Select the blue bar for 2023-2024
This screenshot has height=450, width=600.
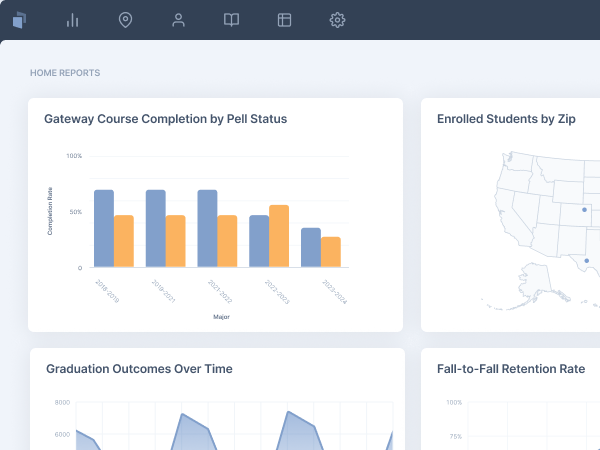(311, 247)
